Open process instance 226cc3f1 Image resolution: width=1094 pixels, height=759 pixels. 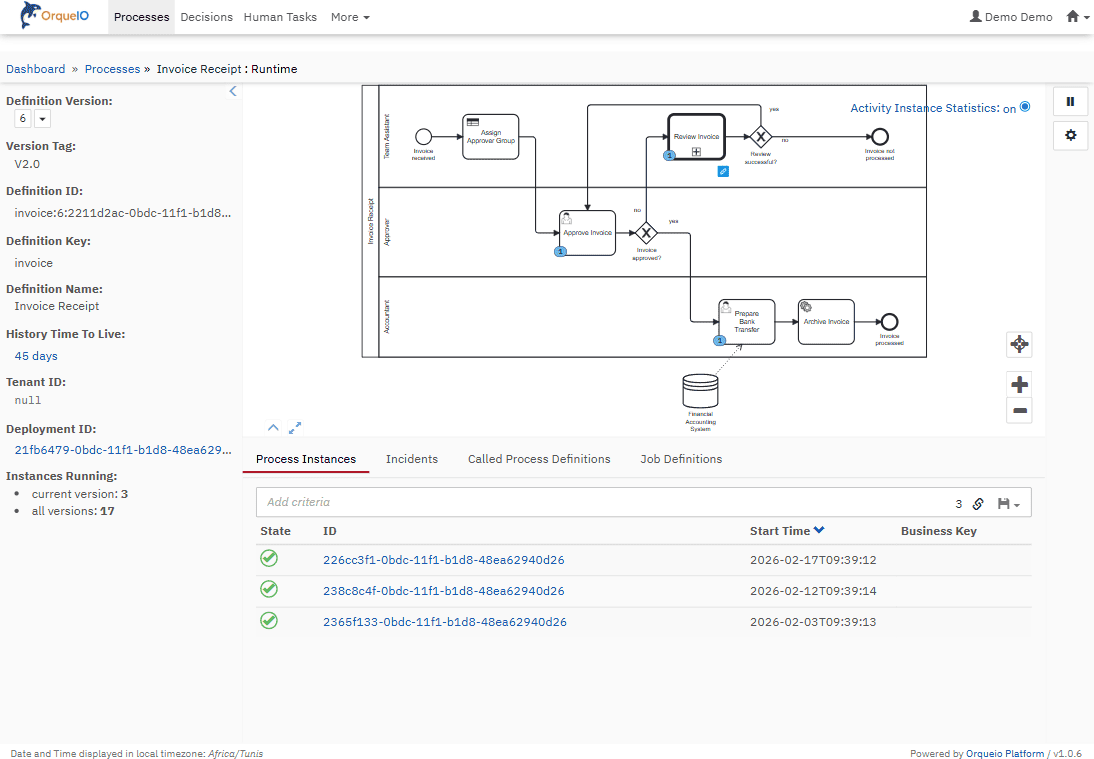(x=444, y=559)
